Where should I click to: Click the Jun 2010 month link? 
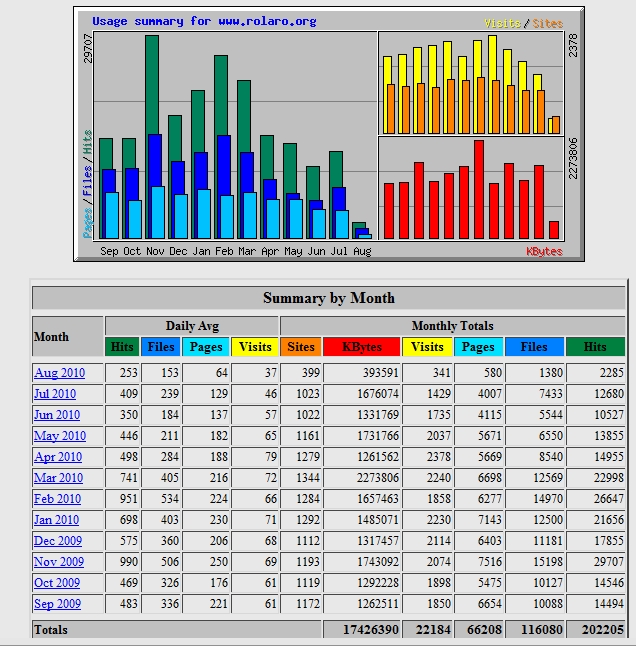click(x=57, y=415)
